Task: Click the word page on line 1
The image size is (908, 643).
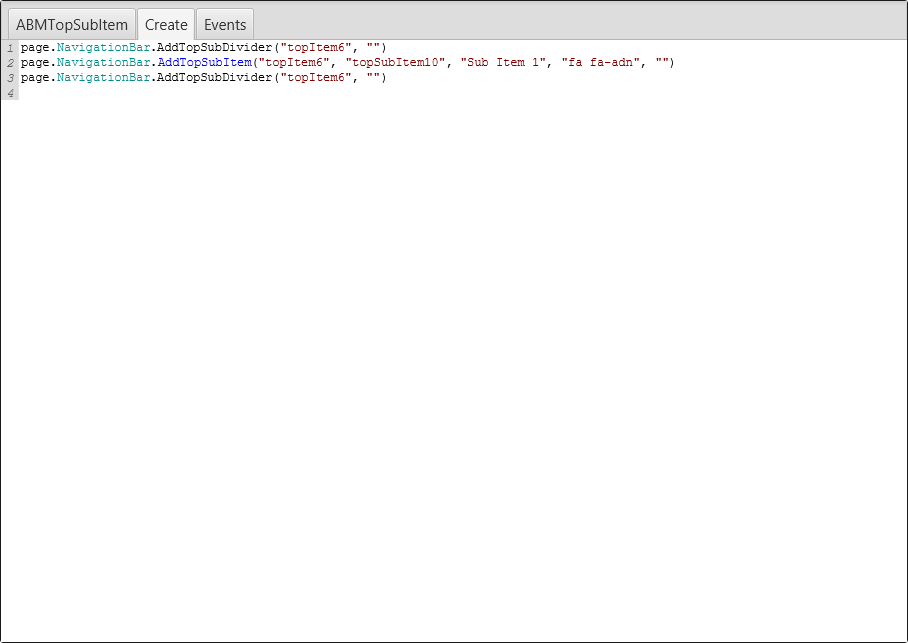Action: tap(35, 48)
